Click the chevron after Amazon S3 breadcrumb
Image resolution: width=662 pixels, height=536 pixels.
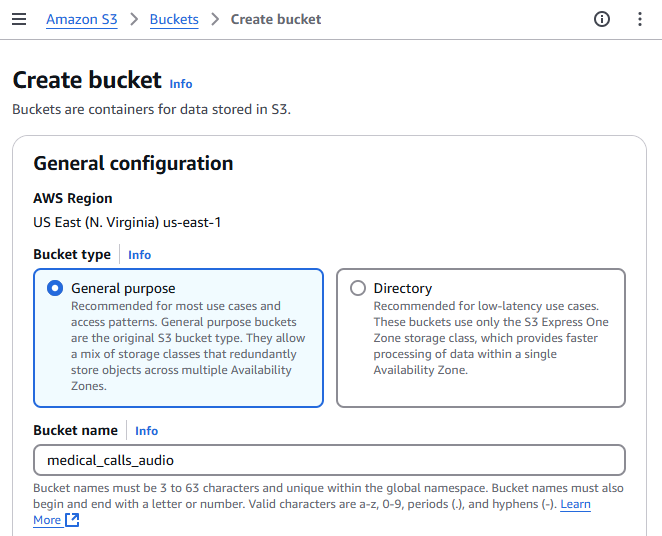133,19
